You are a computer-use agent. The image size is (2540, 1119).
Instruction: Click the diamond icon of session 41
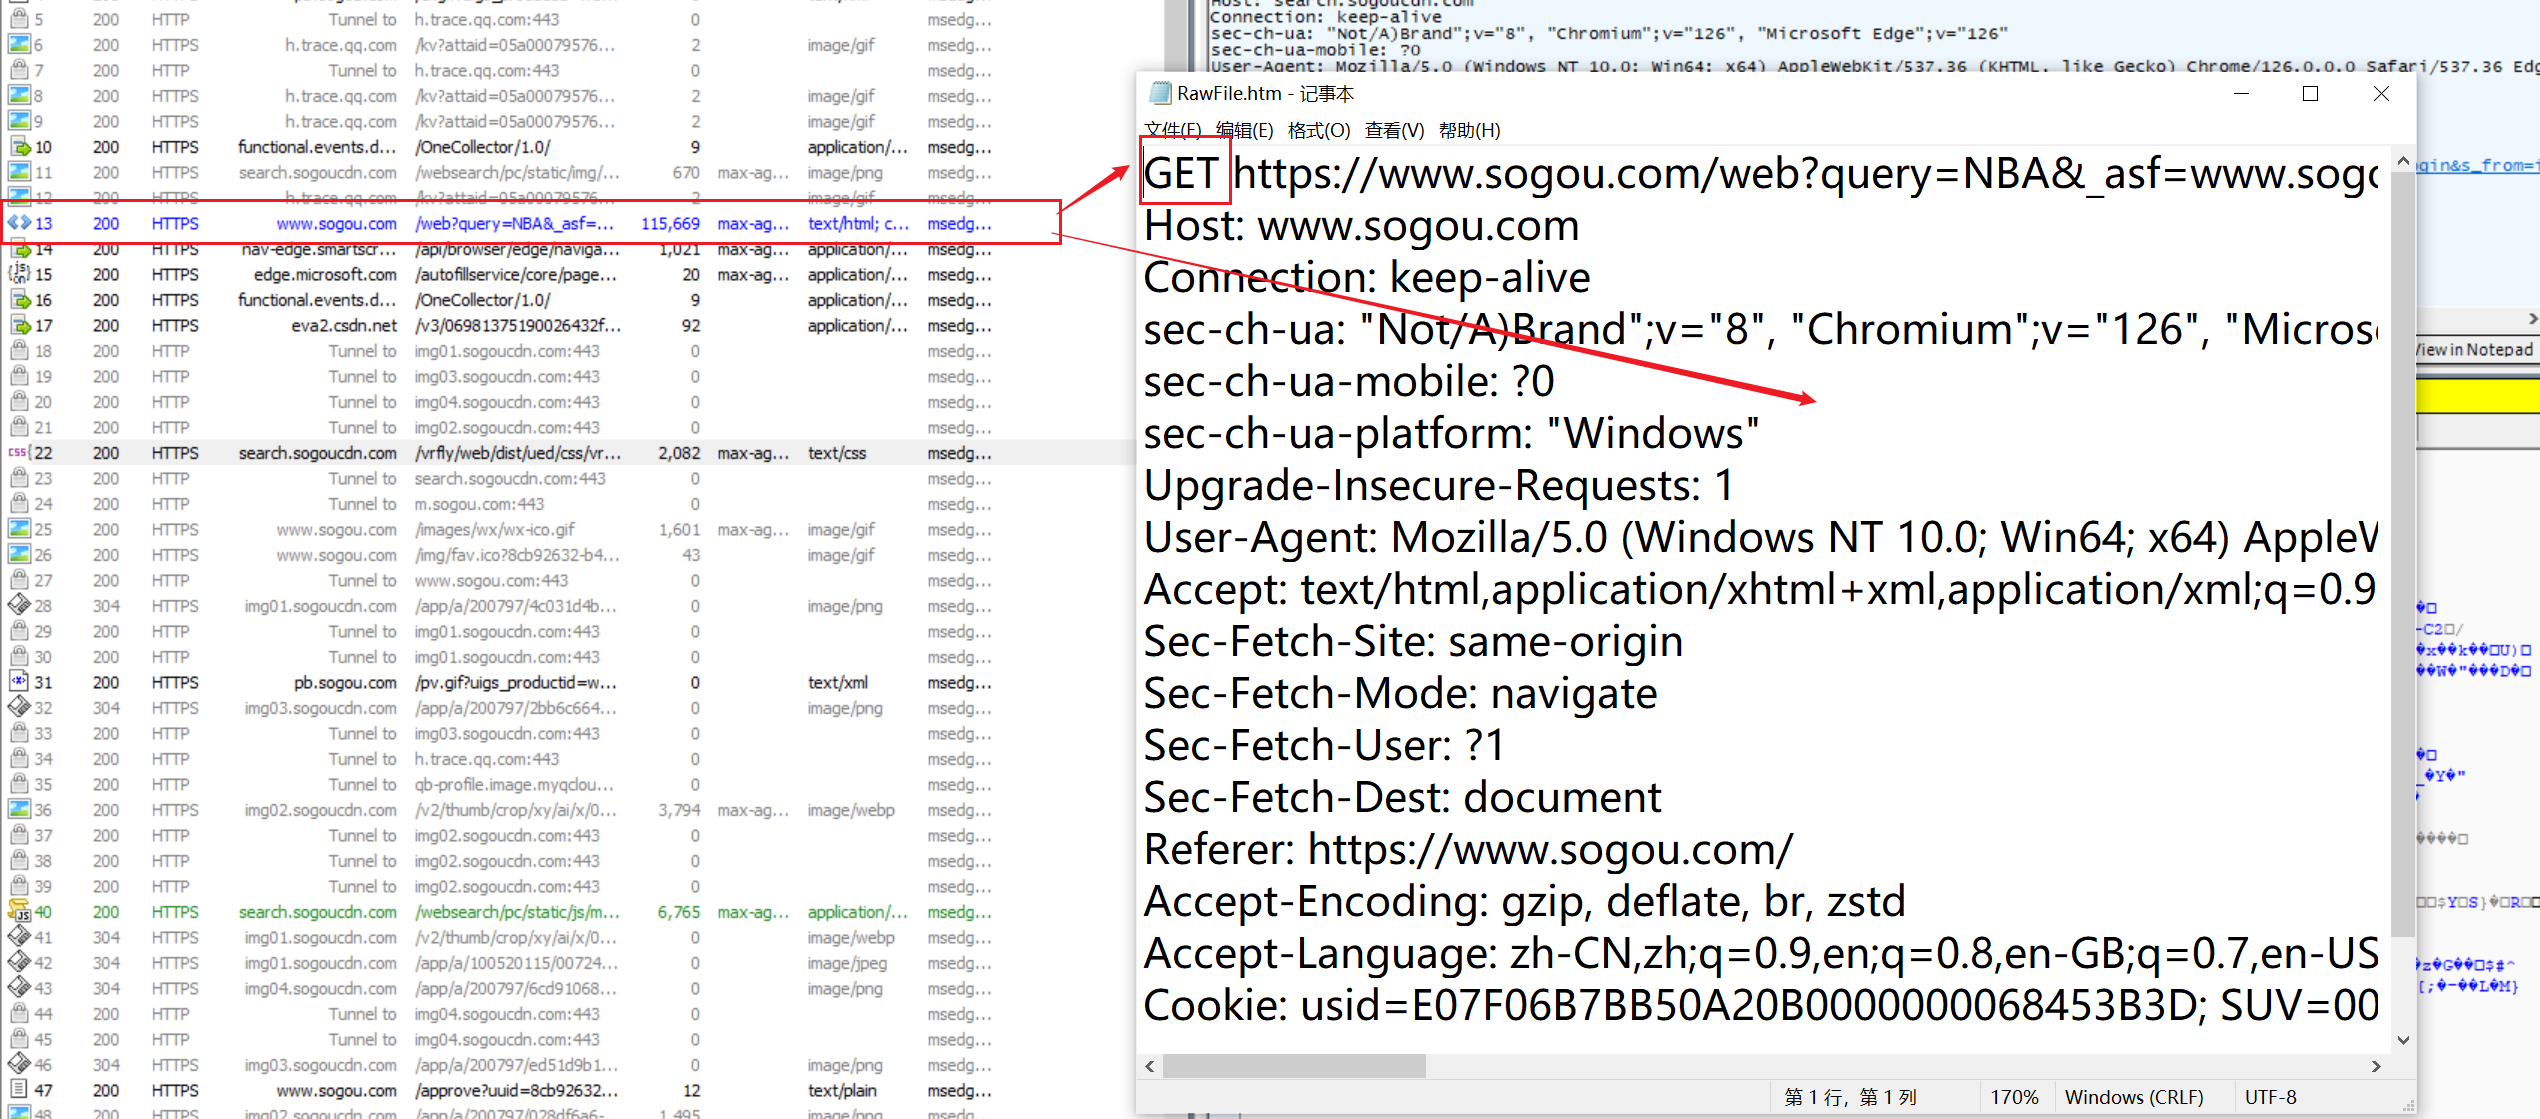(x=19, y=937)
